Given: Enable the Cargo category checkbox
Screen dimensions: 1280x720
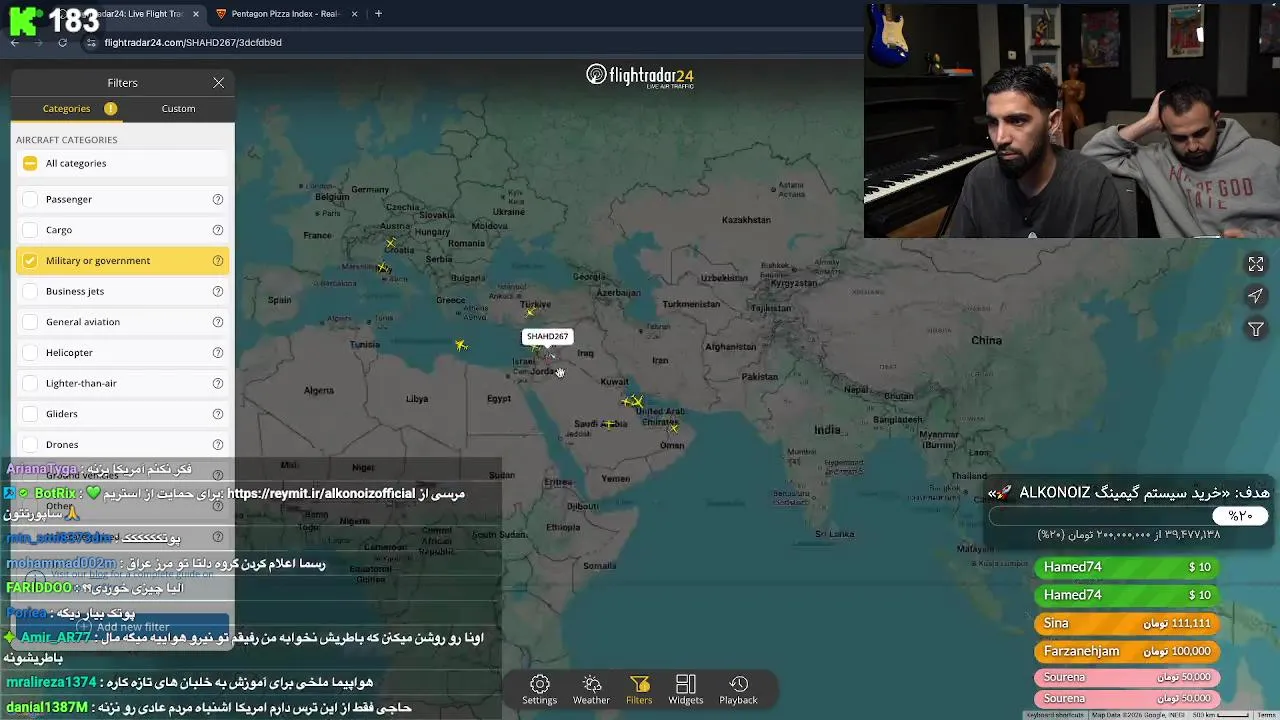Looking at the screenshot, I should 30,230.
